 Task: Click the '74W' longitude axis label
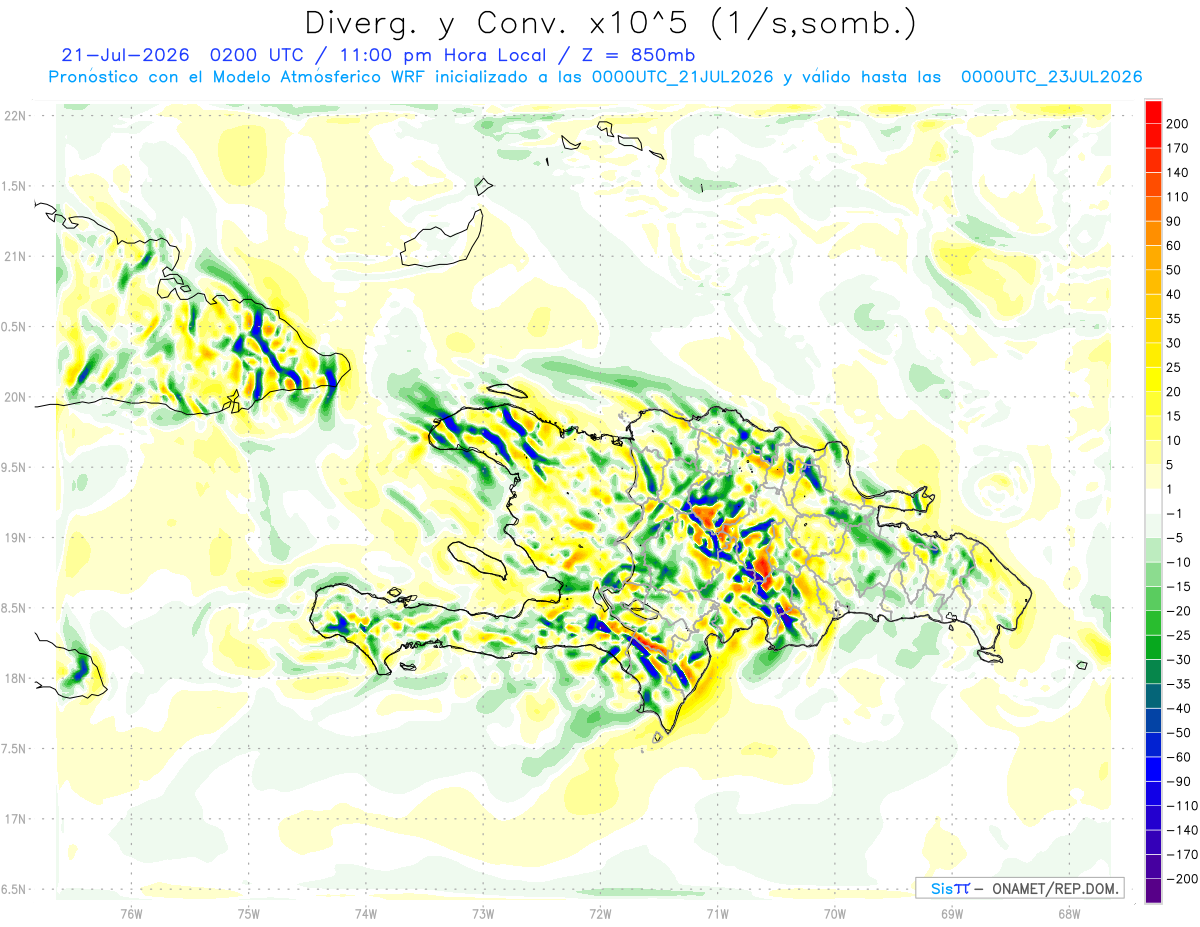[366, 913]
